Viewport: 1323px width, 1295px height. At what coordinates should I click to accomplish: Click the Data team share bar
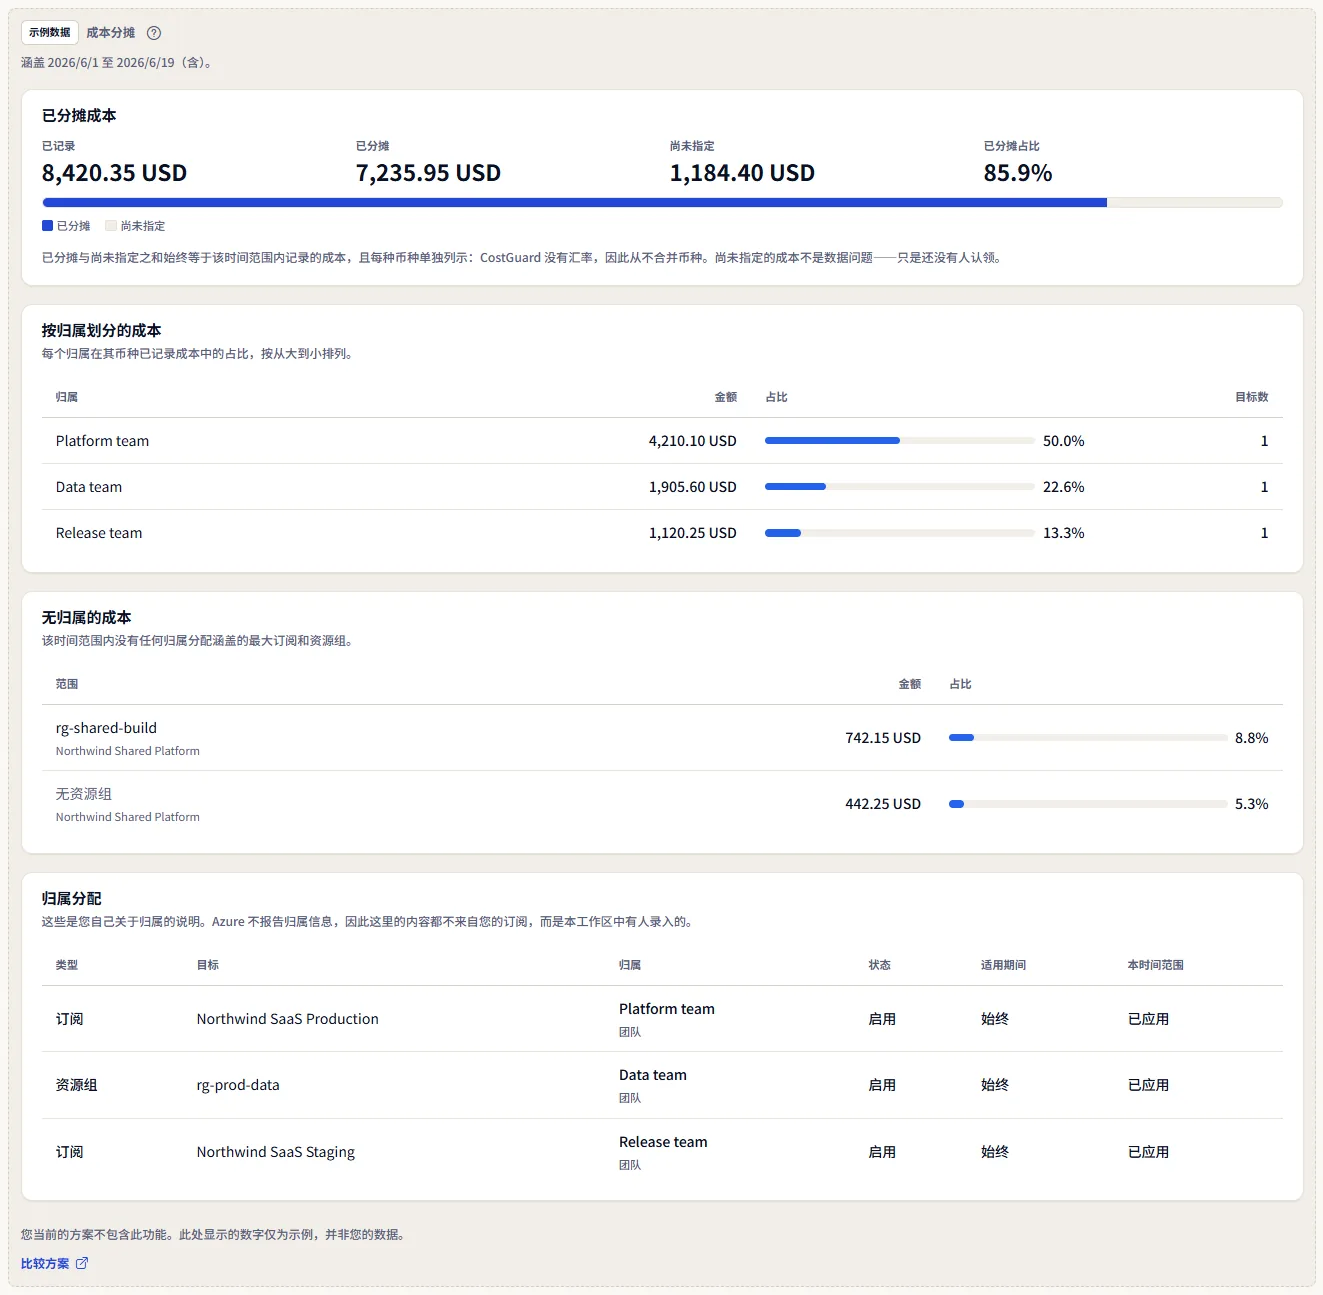tap(899, 487)
